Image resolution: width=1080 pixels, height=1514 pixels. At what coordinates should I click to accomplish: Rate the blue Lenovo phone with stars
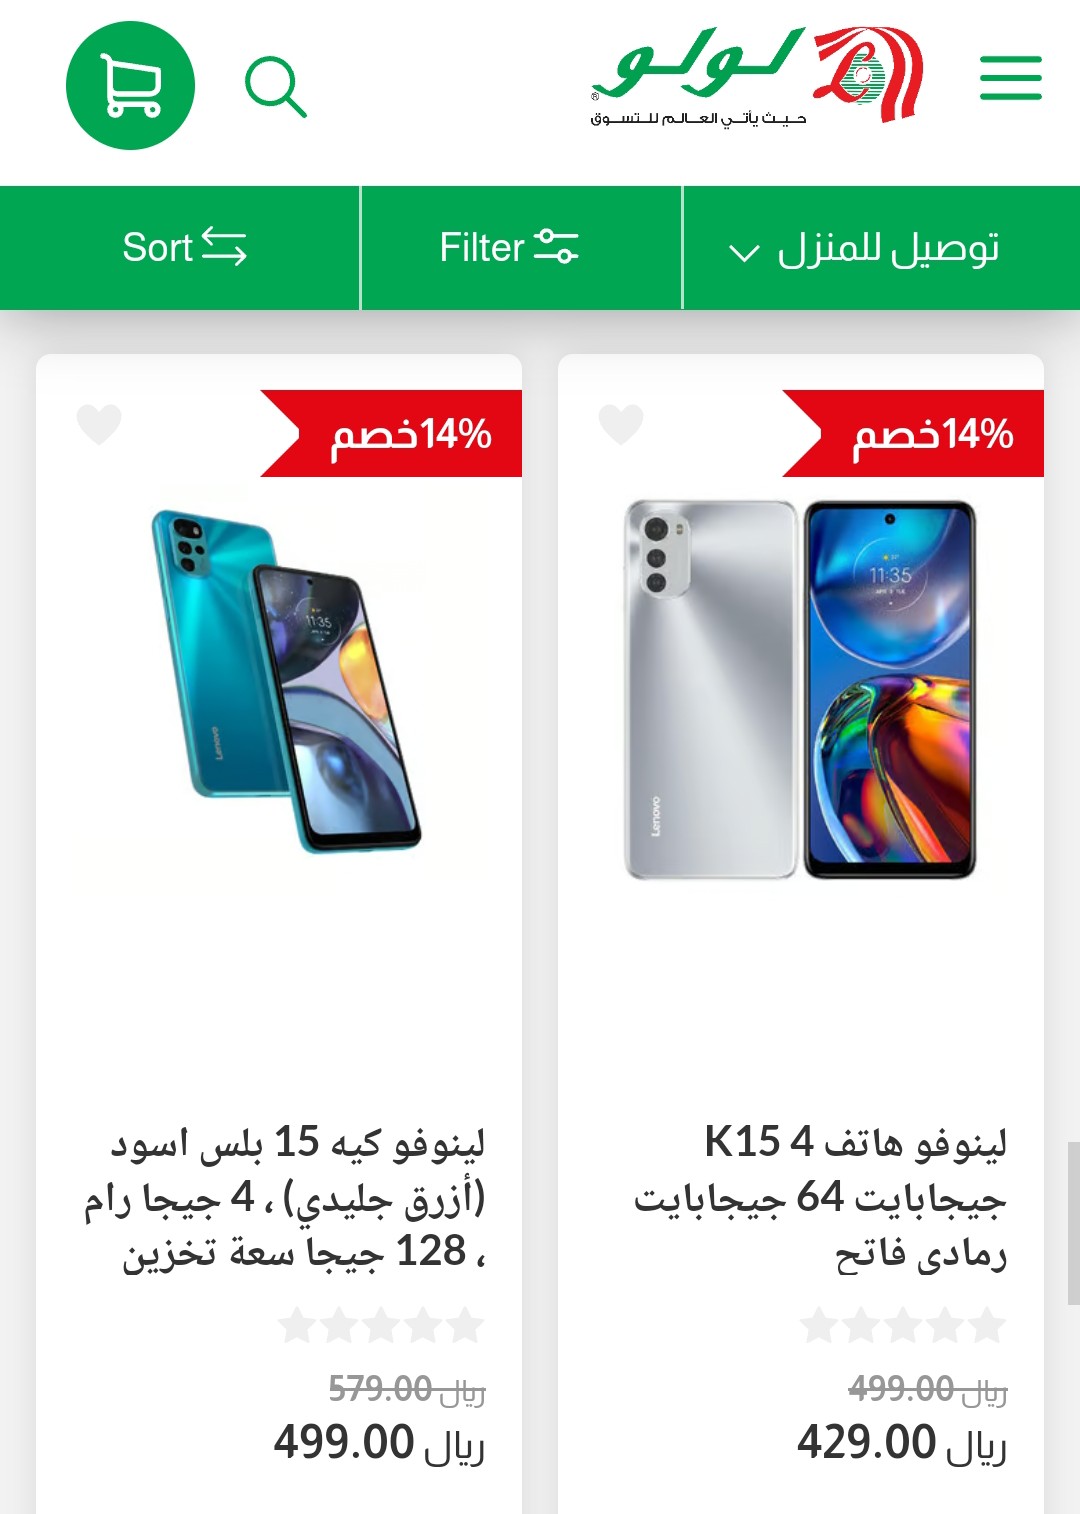381,1326
